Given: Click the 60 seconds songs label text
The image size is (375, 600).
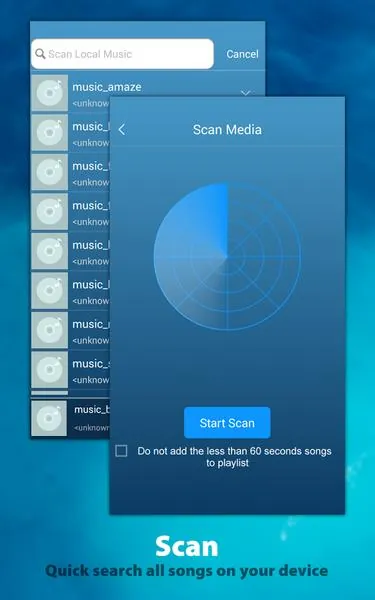Looking at the screenshot, I should (x=234, y=457).
